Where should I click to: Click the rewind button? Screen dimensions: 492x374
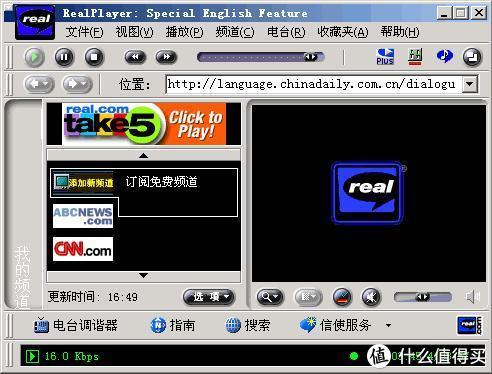click(135, 57)
